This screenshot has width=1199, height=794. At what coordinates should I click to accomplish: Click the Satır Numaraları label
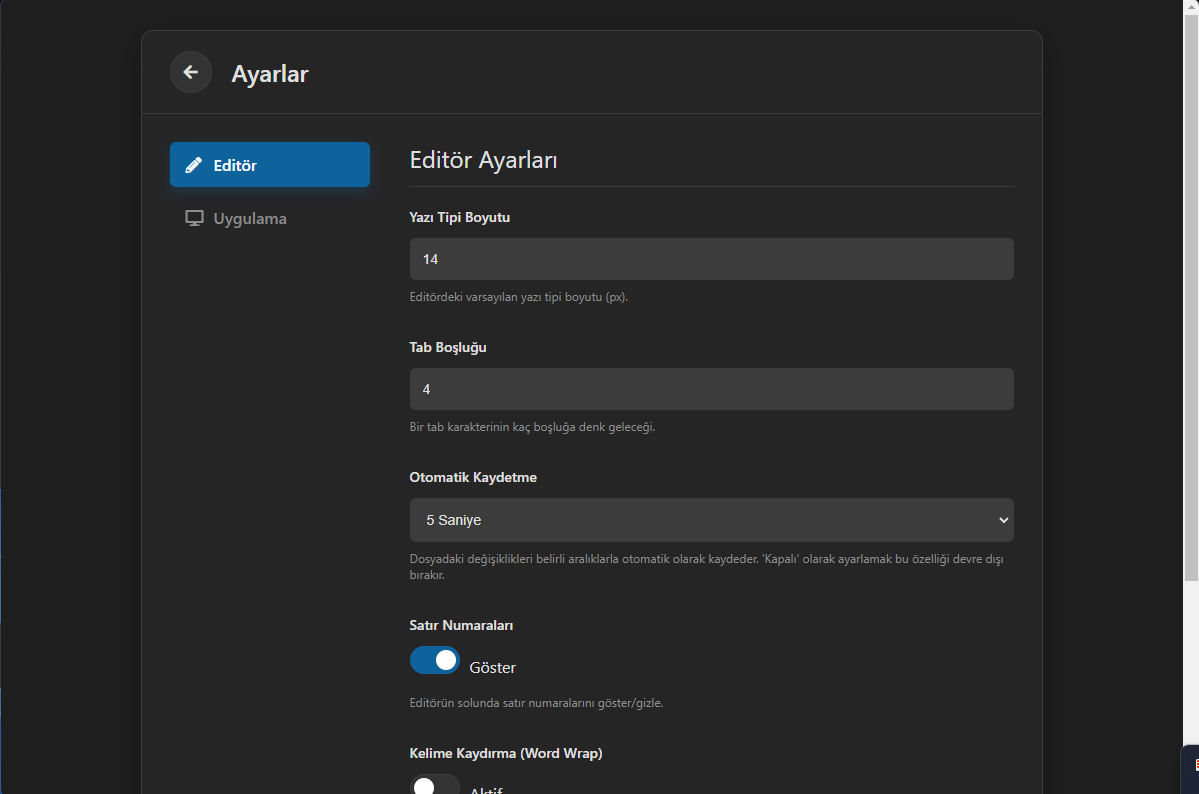(x=461, y=625)
